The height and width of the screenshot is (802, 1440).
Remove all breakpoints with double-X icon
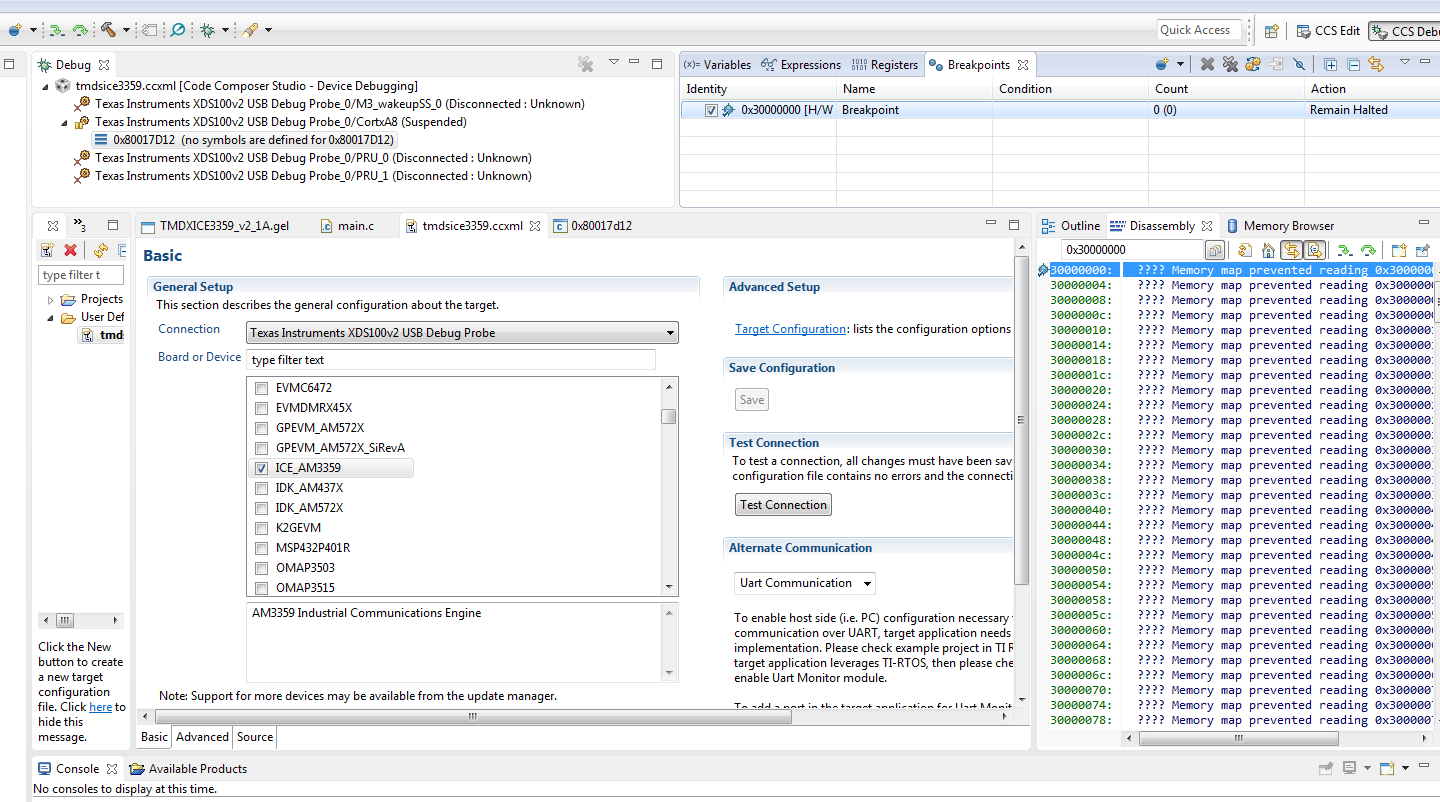tap(1230, 64)
